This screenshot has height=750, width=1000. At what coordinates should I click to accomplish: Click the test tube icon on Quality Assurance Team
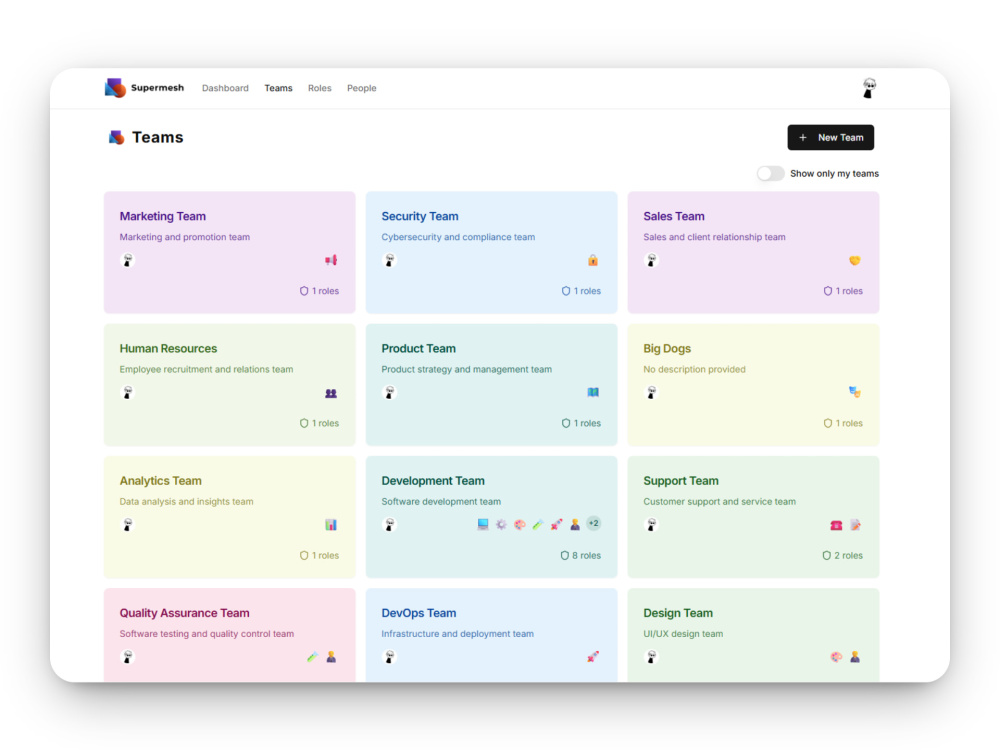[x=312, y=657]
